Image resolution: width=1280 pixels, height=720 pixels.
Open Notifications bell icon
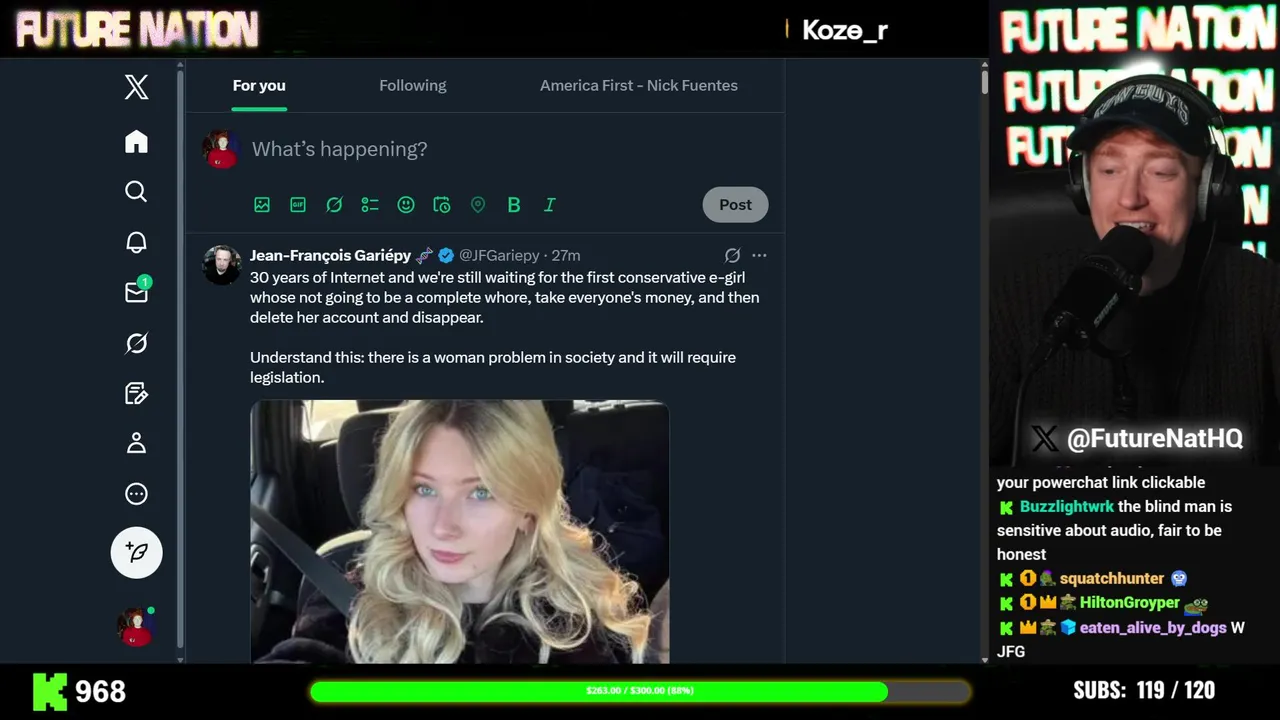[x=136, y=242]
